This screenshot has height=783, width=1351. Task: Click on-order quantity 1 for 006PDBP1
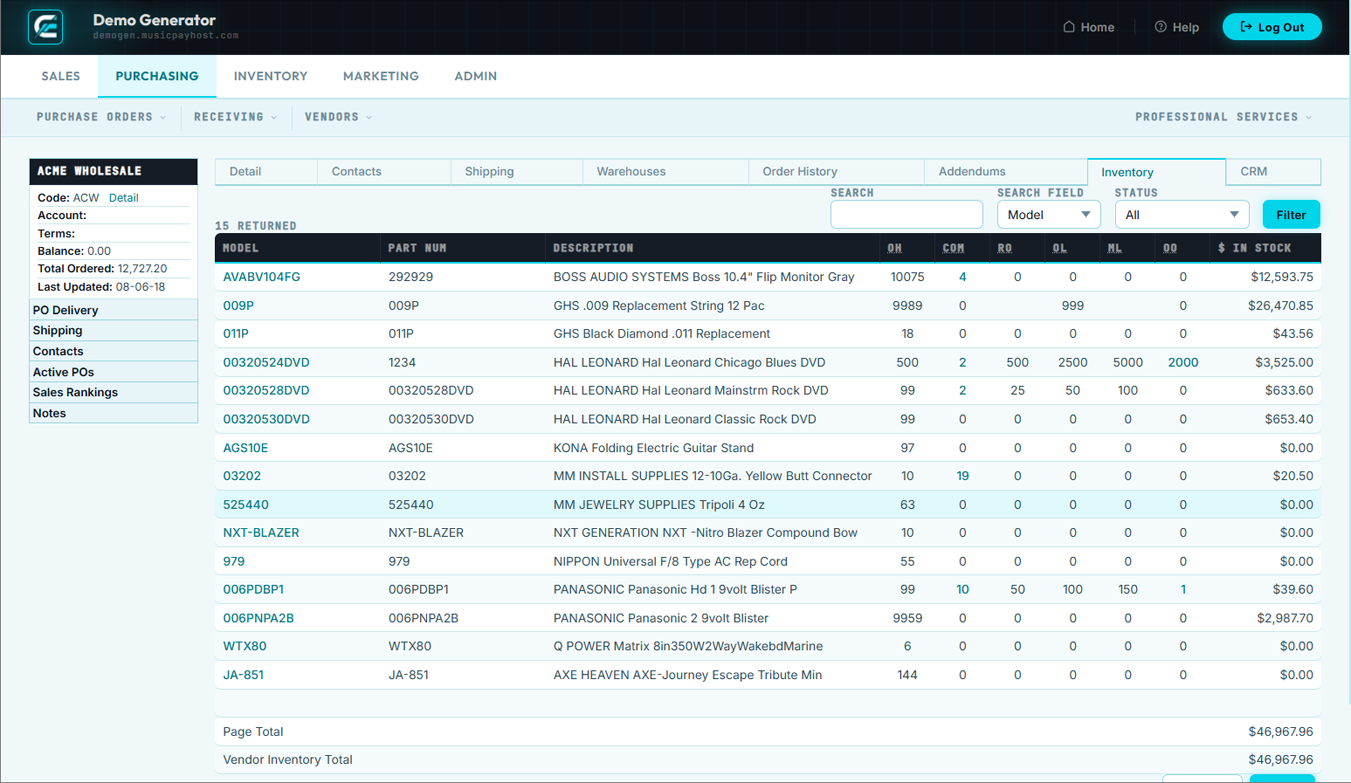pos(1183,590)
